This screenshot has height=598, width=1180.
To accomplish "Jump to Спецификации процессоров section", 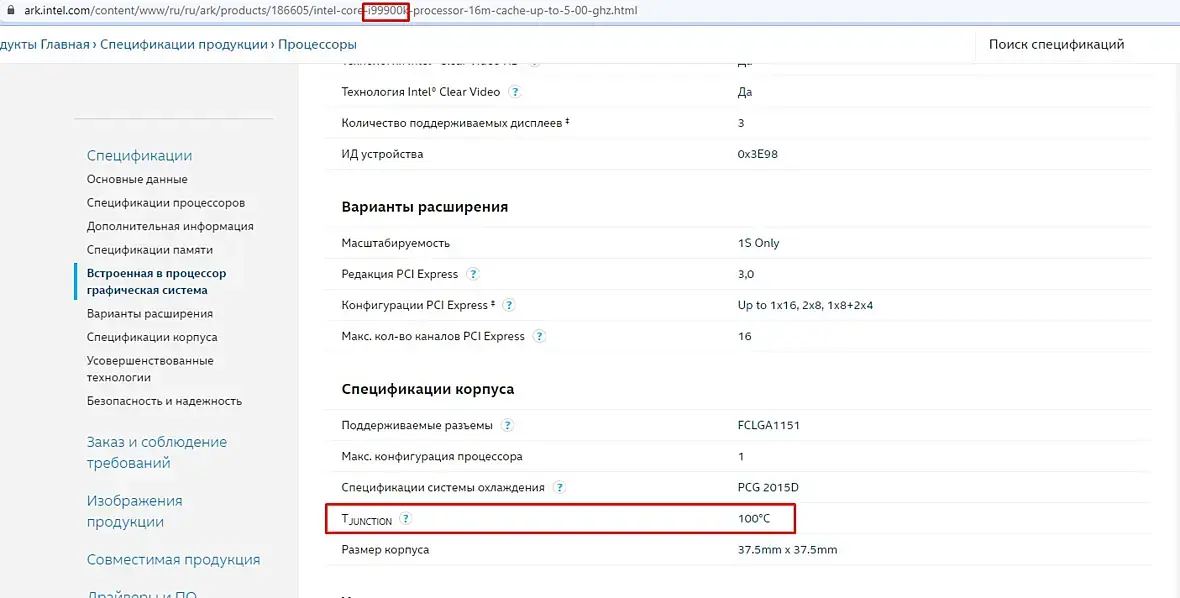I will pyautogui.click(x=165, y=203).
